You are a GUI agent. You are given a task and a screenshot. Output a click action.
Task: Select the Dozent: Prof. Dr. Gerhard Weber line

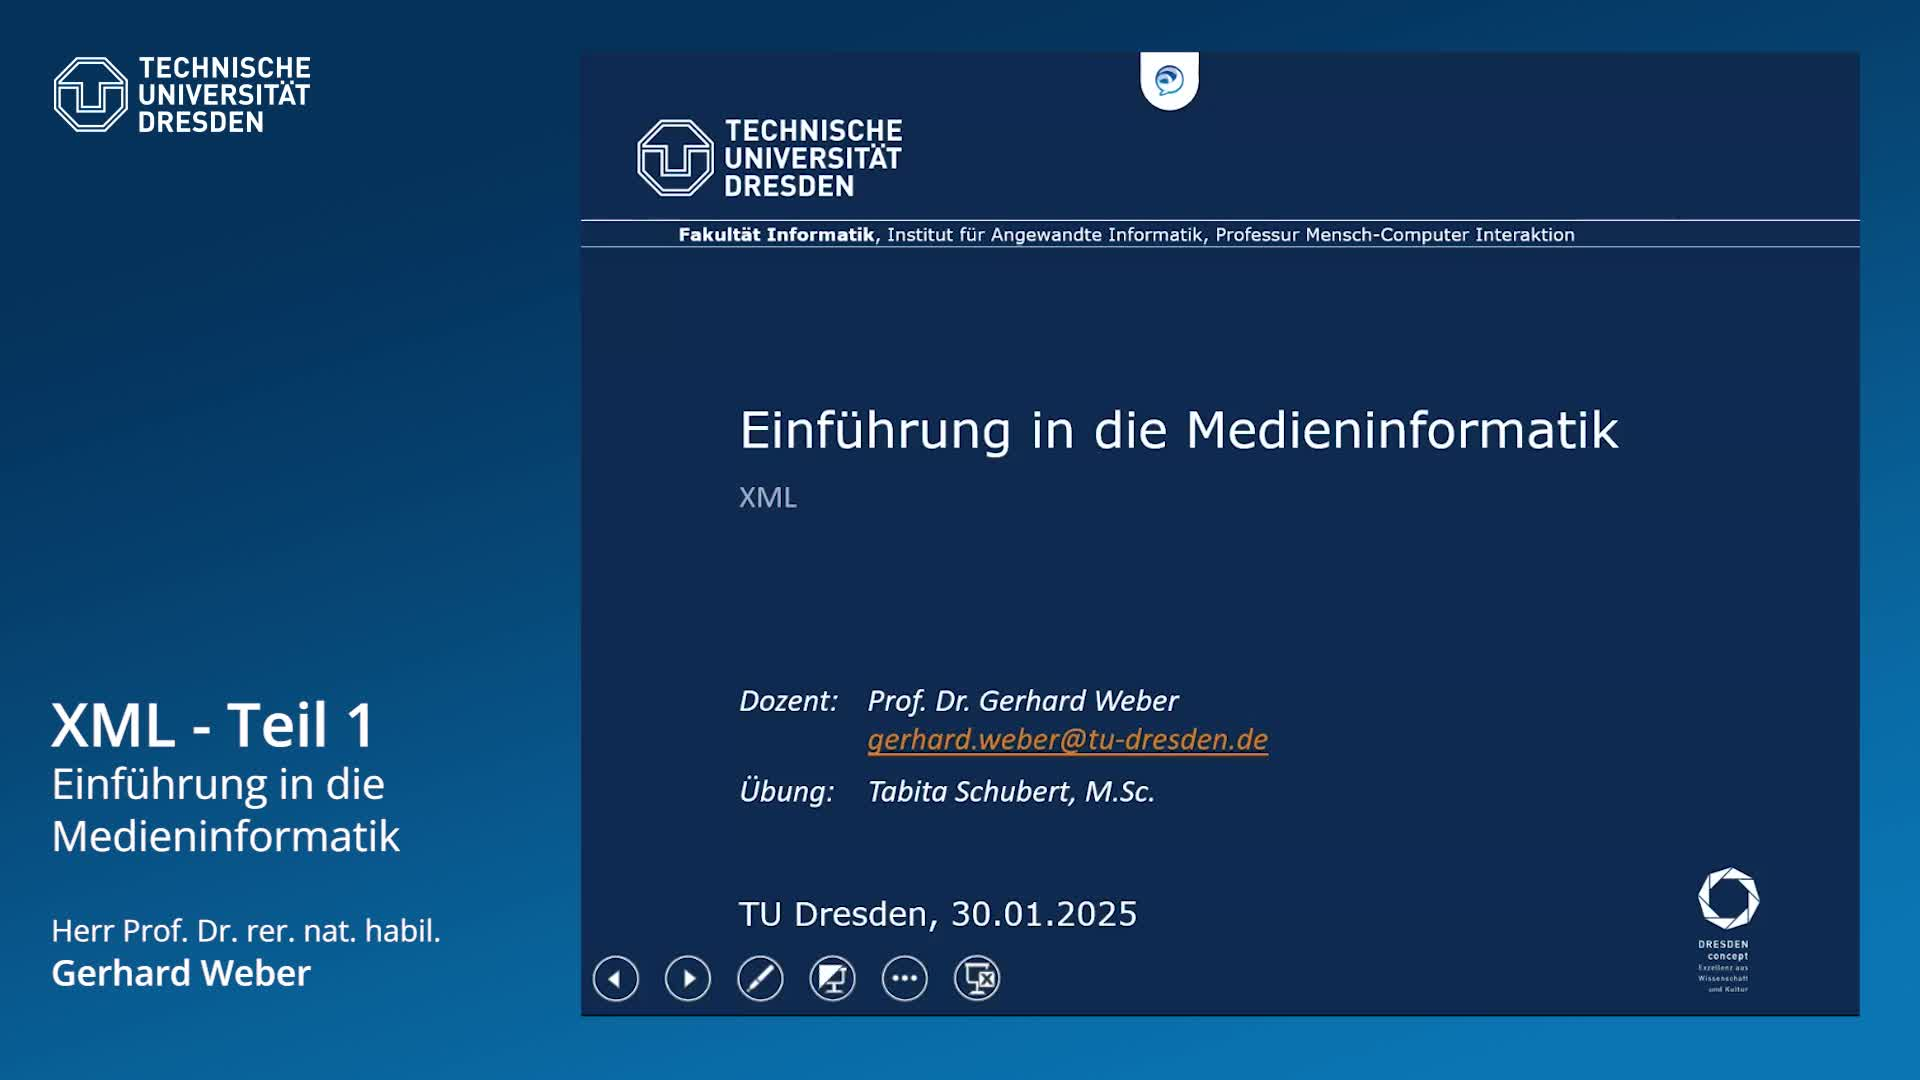point(960,700)
